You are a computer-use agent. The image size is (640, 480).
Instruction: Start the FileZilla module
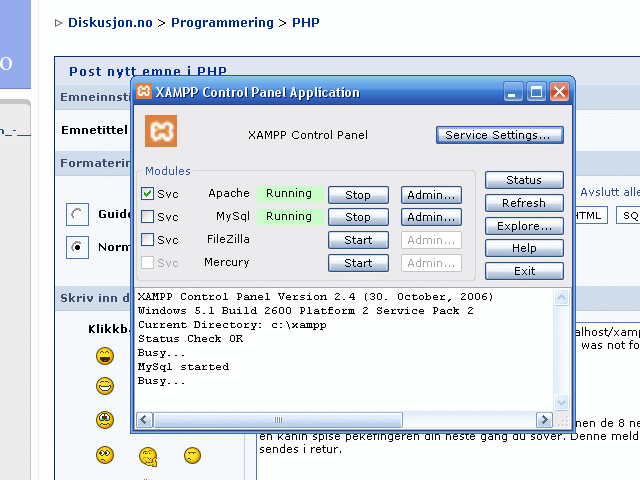(x=358, y=240)
